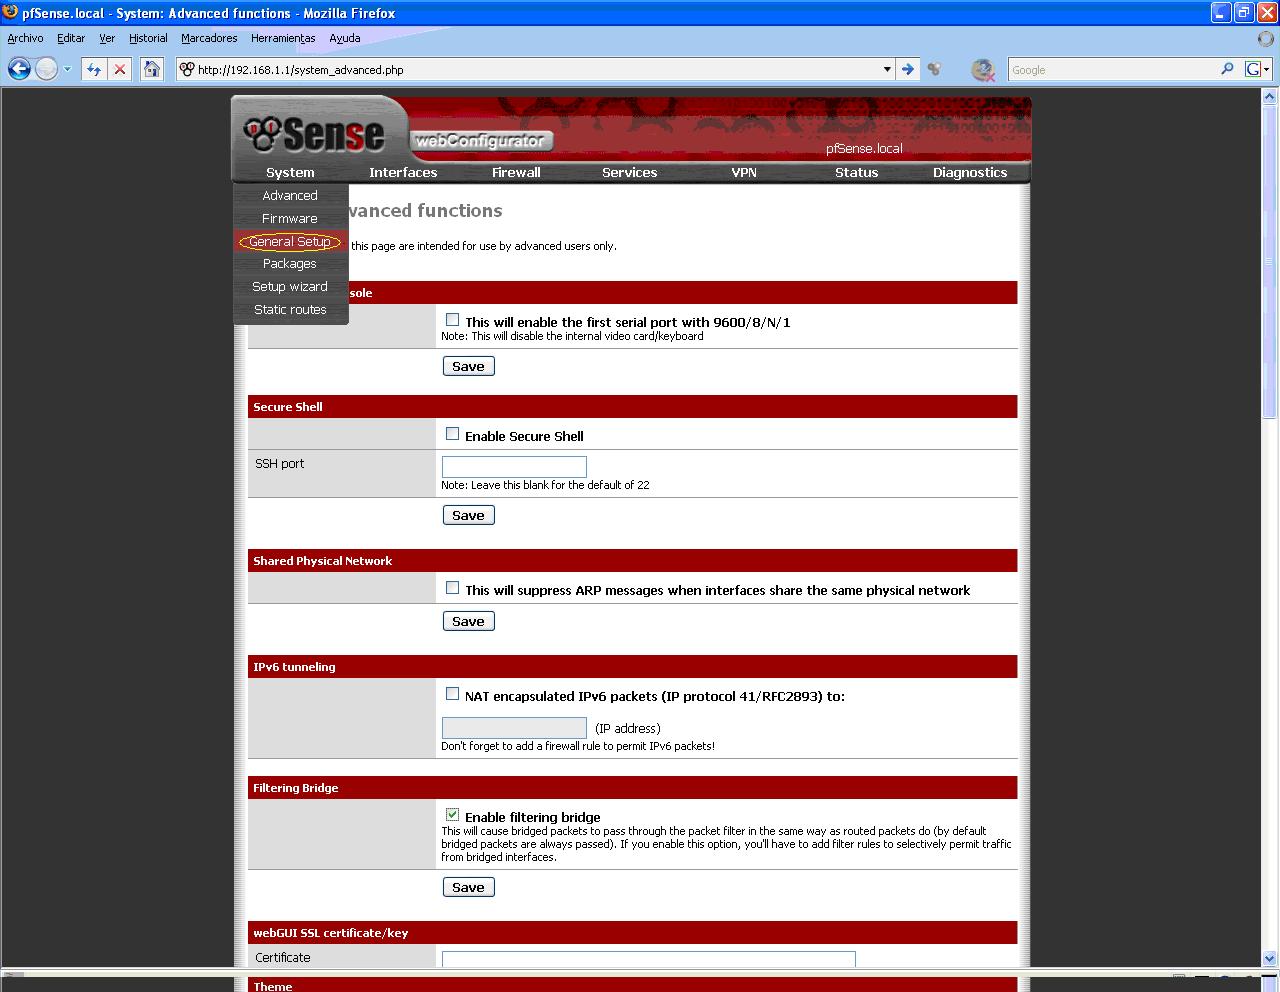Enable the first serial port checkbox
Screen dimensions: 1280x992
point(452,320)
